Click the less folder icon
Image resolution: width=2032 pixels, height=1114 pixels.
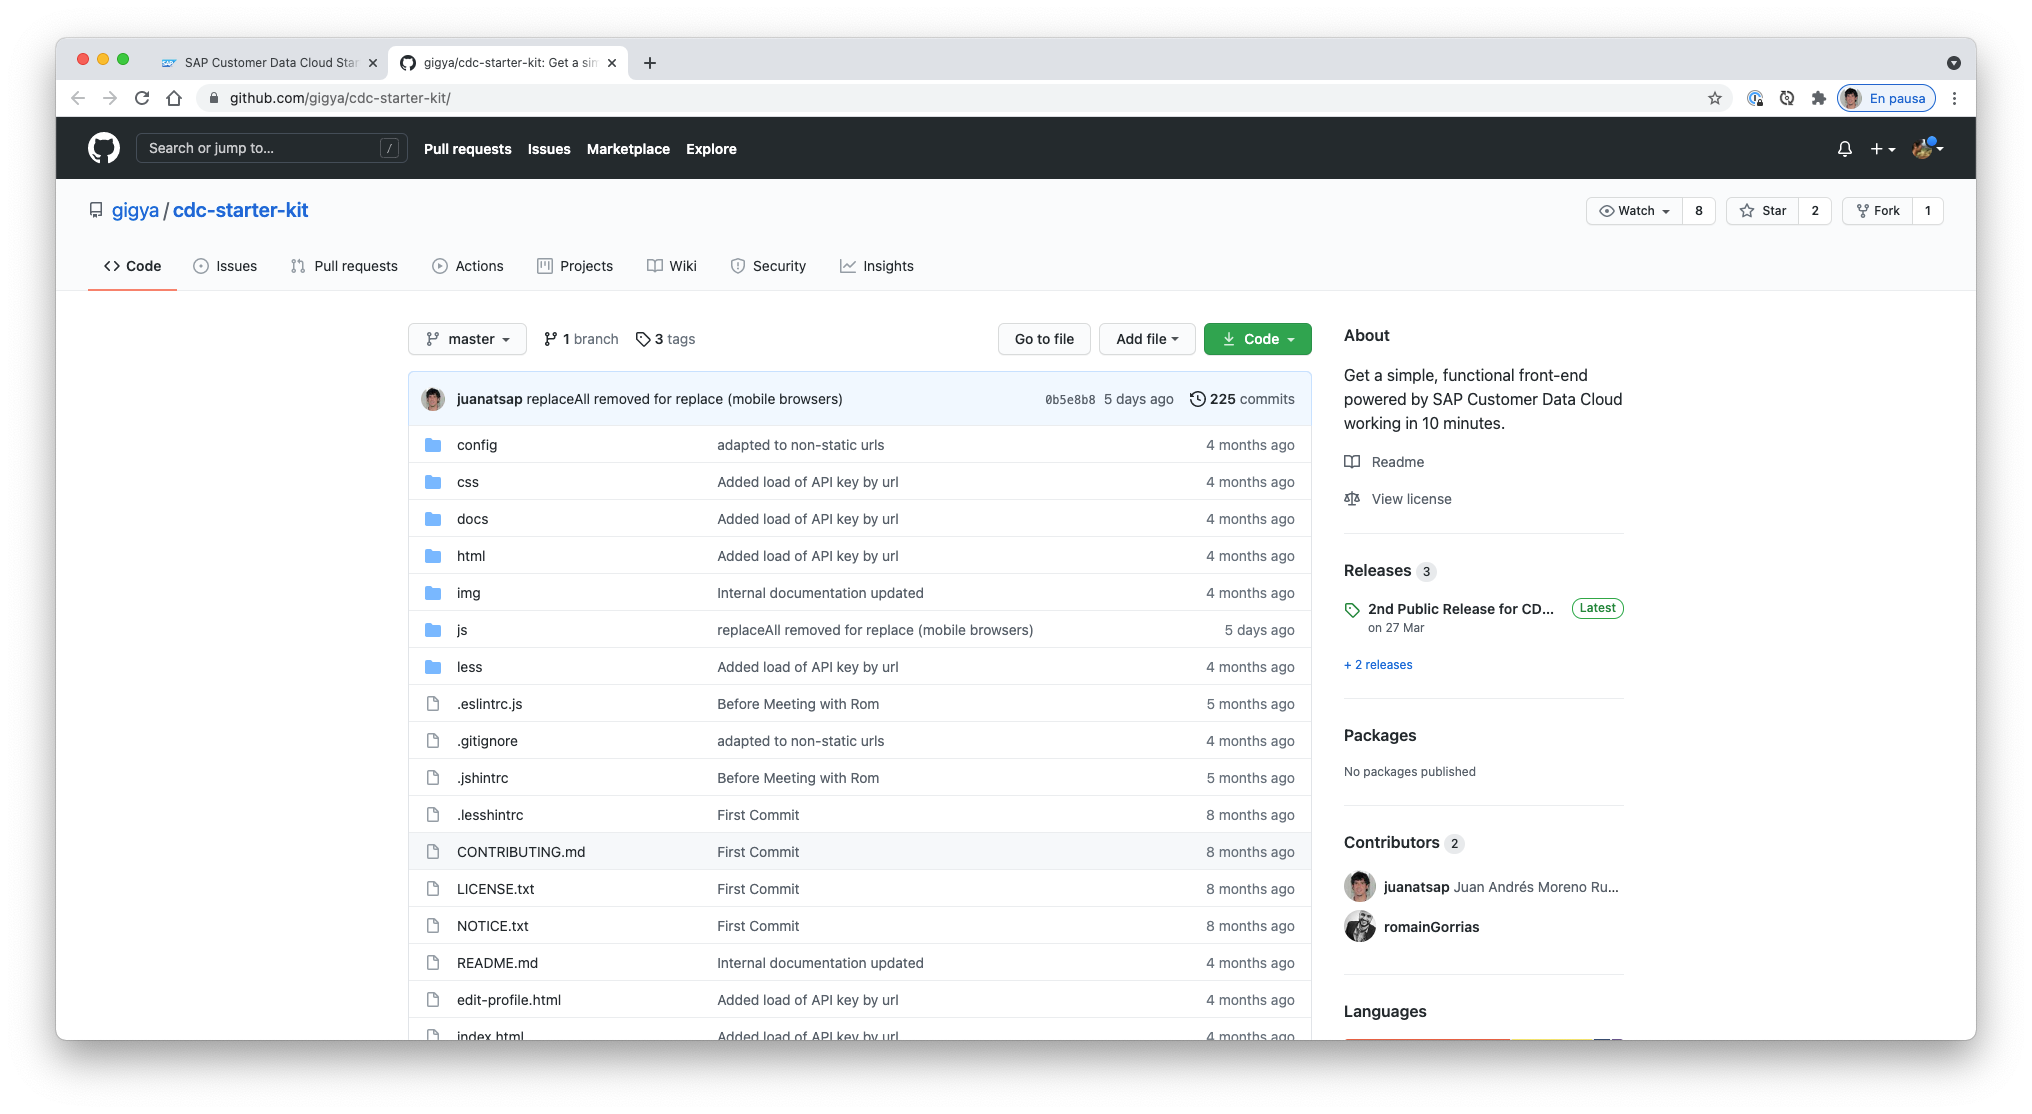click(x=433, y=667)
